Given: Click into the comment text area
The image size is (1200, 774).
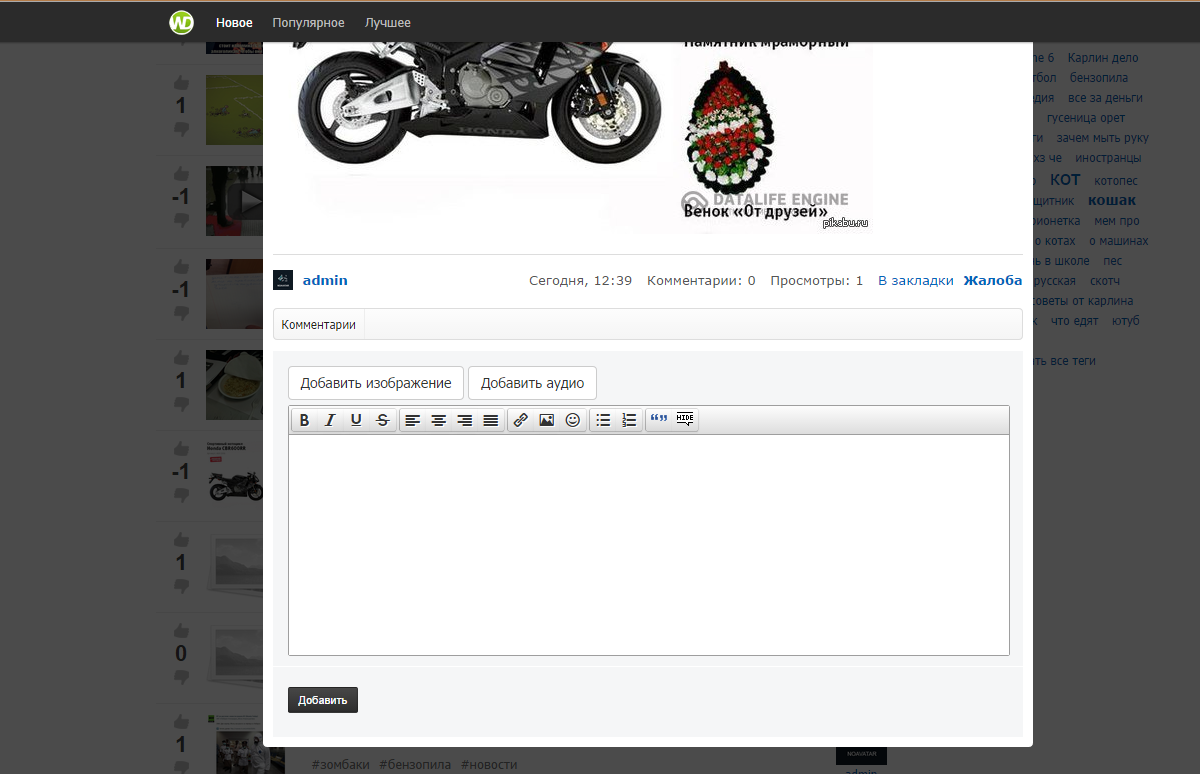Looking at the screenshot, I should point(649,545).
